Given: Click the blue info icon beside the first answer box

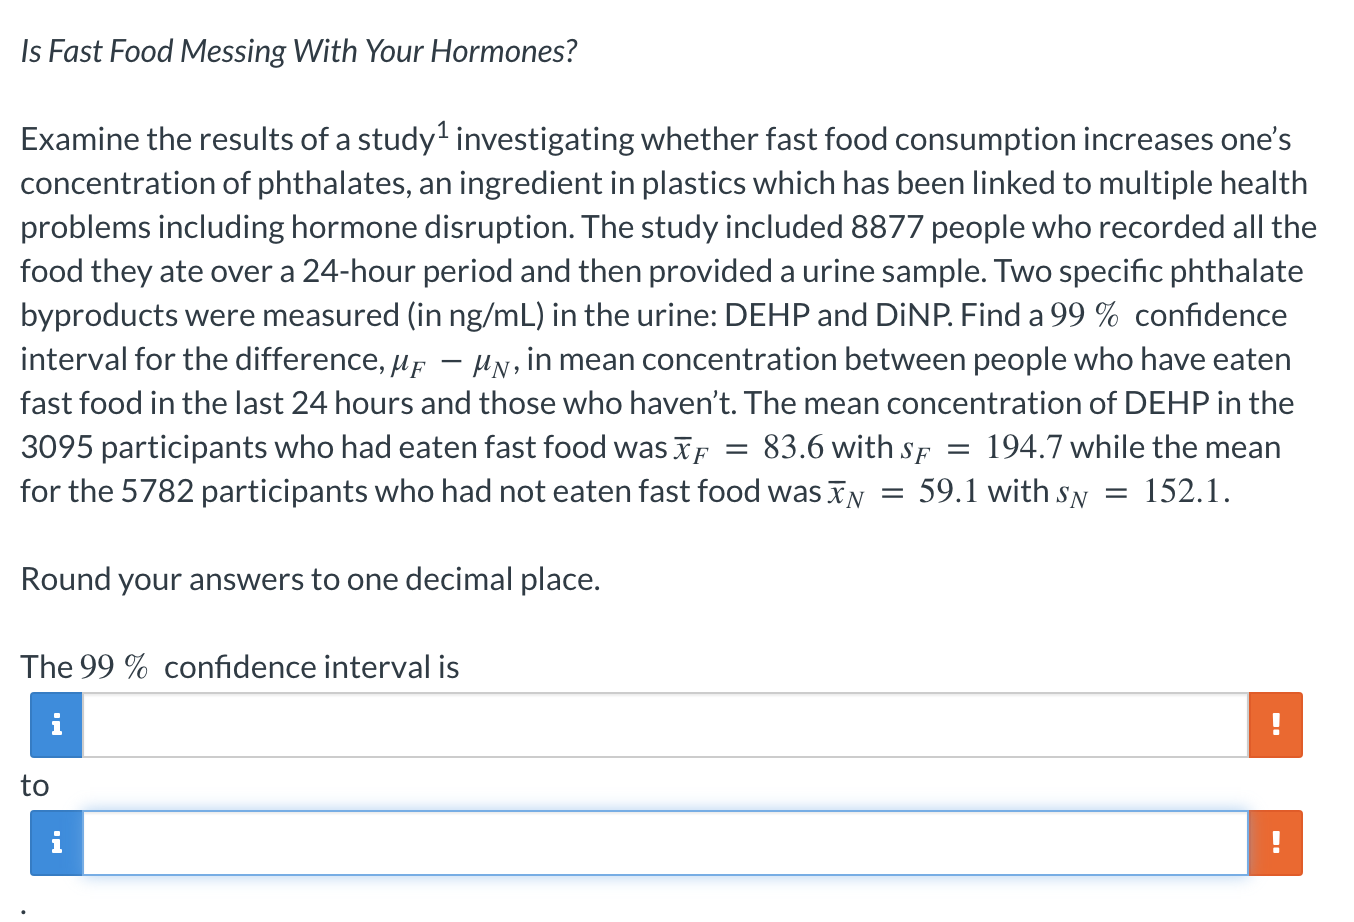Looking at the screenshot, I should click(55, 724).
